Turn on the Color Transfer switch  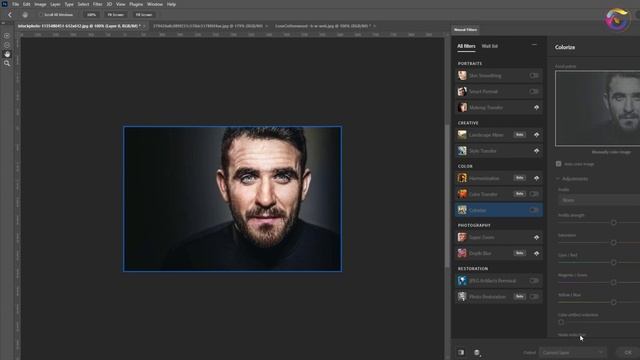pos(534,194)
